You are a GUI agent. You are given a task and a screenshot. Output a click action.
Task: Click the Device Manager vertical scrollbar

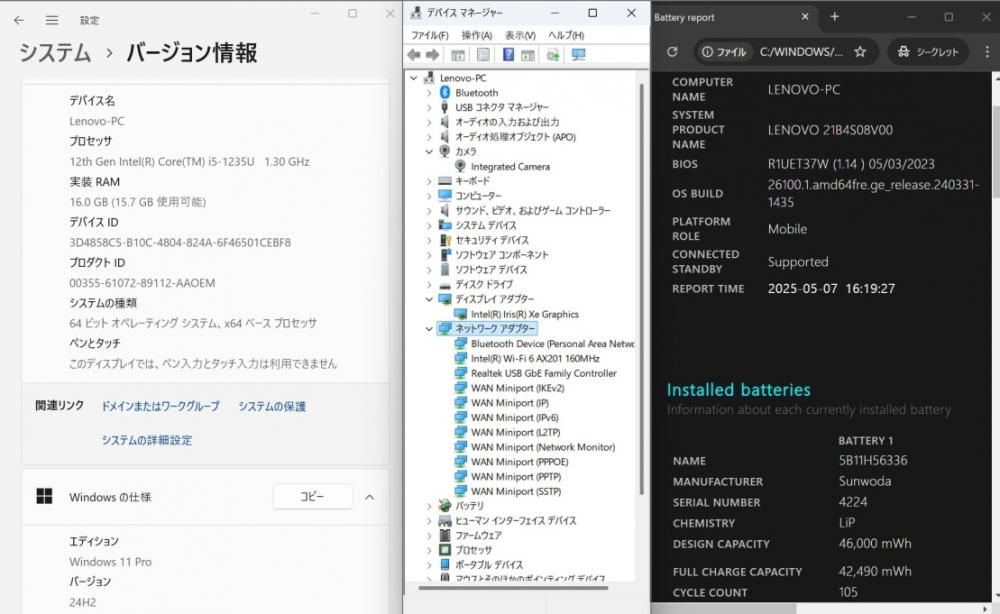(642, 287)
